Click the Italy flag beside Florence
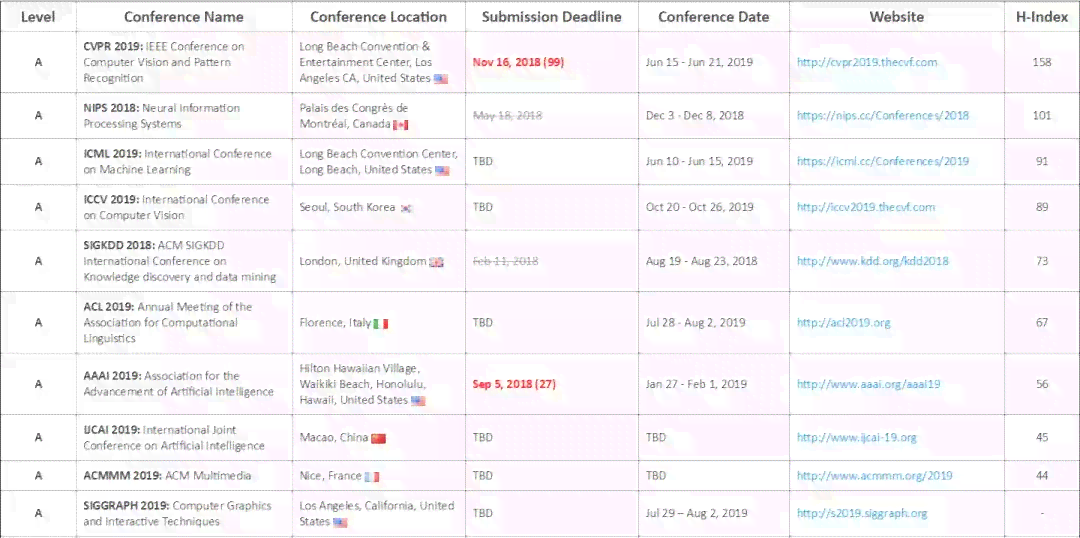The height and width of the screenshot is (538, 1080). tap(381, 324)
